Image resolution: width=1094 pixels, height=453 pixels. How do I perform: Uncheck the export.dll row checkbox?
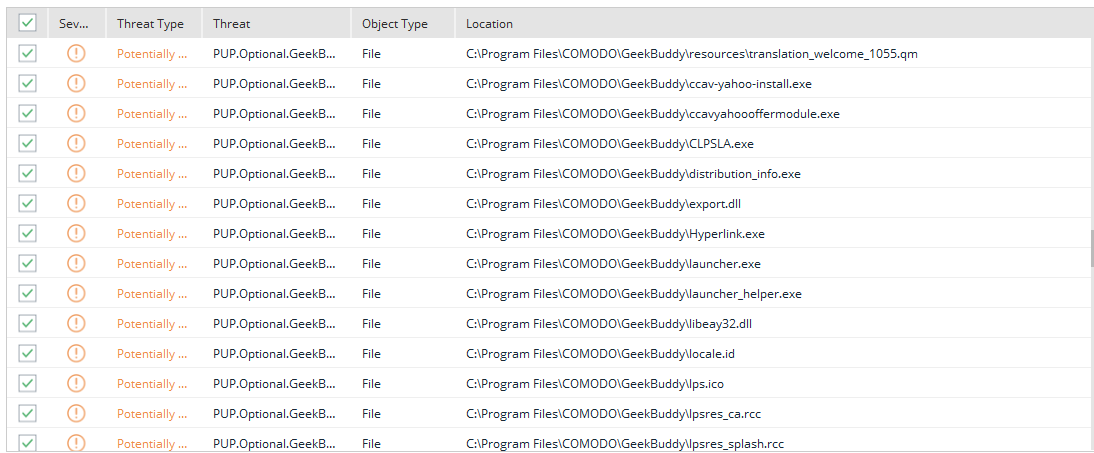(27, 203)
